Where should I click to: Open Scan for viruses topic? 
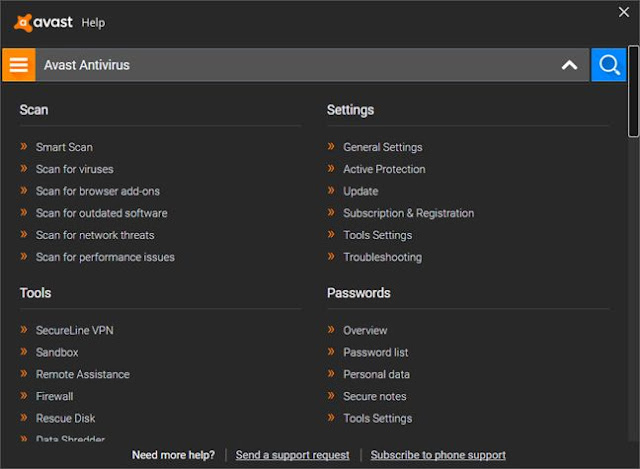click(x=74, y=169)
